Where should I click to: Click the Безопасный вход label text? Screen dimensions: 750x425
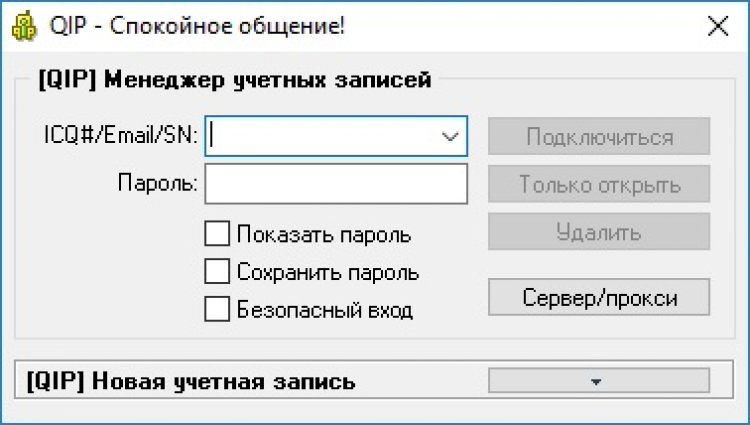325,310
